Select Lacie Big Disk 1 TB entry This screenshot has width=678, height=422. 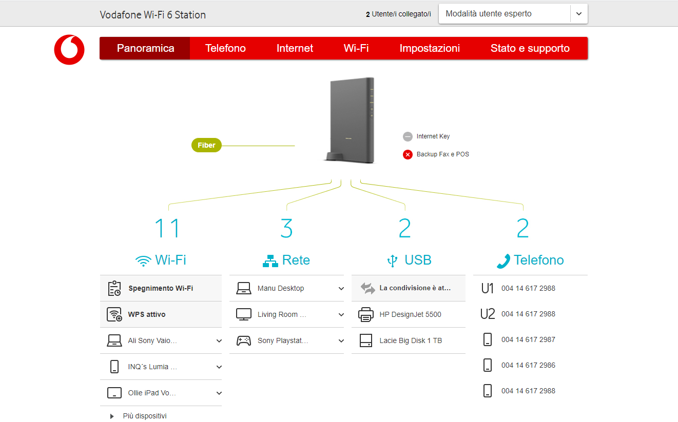coord(409,341)
